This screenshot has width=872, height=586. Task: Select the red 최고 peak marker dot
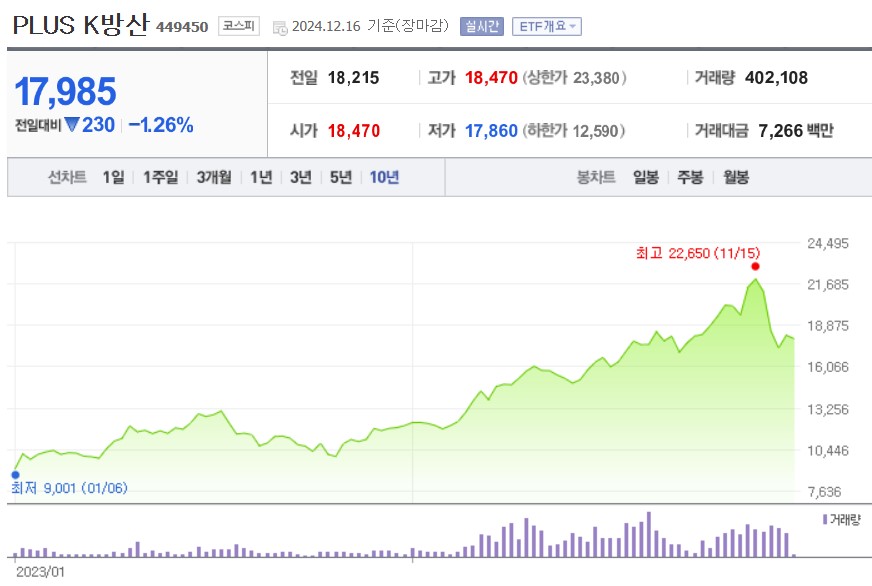(x=756, y=267)
